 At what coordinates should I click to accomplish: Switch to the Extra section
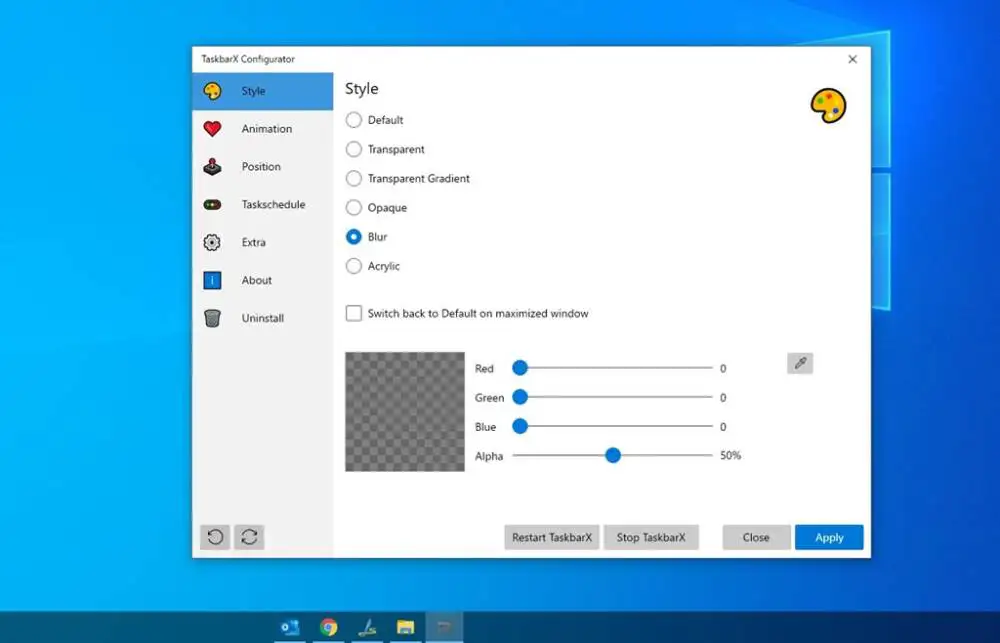263,242
